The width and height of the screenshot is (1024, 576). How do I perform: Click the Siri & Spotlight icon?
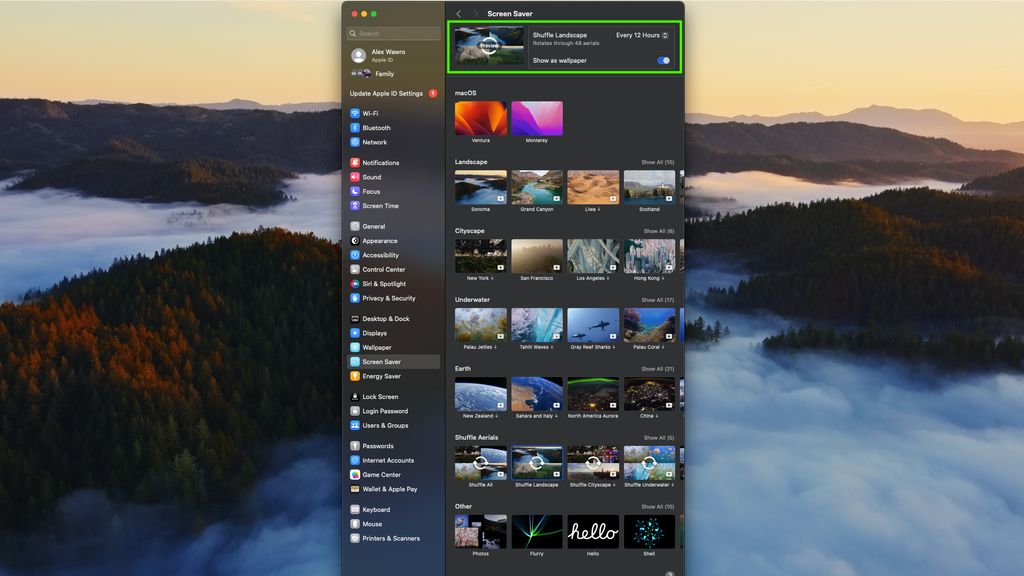[354, 284]
